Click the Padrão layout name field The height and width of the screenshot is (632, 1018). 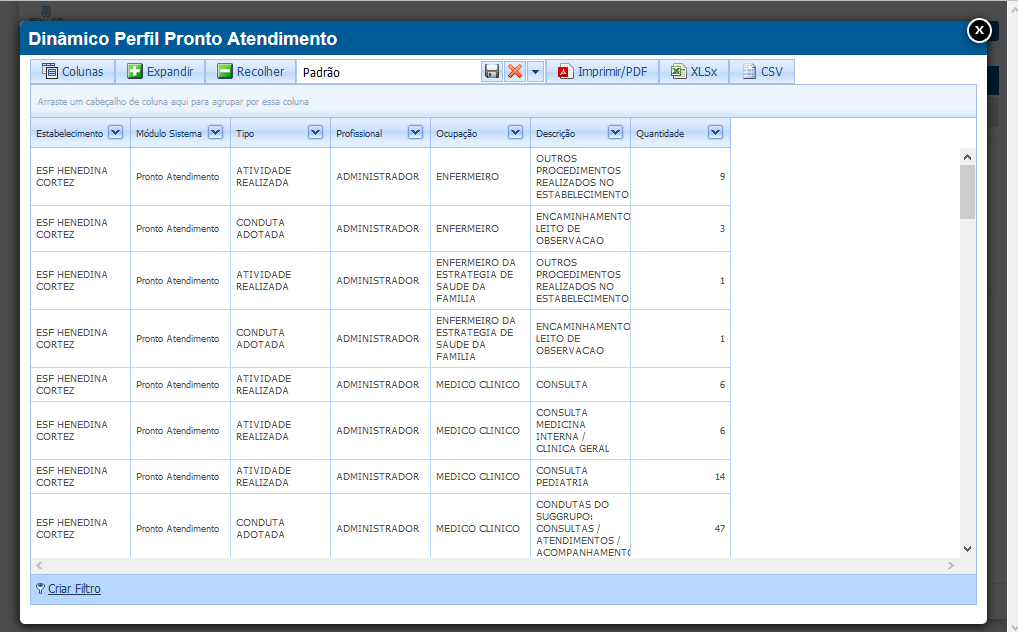coord(390,72)
